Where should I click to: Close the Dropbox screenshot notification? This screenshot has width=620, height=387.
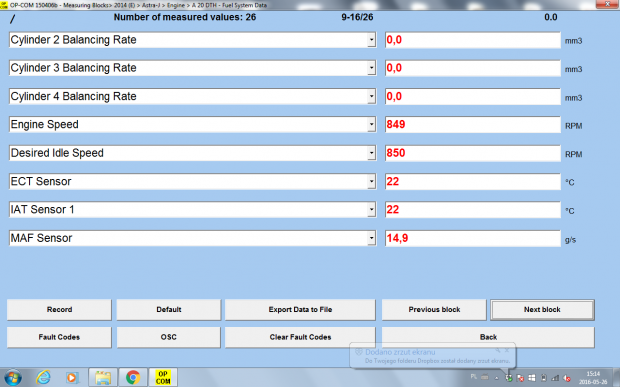click(507, 350)
